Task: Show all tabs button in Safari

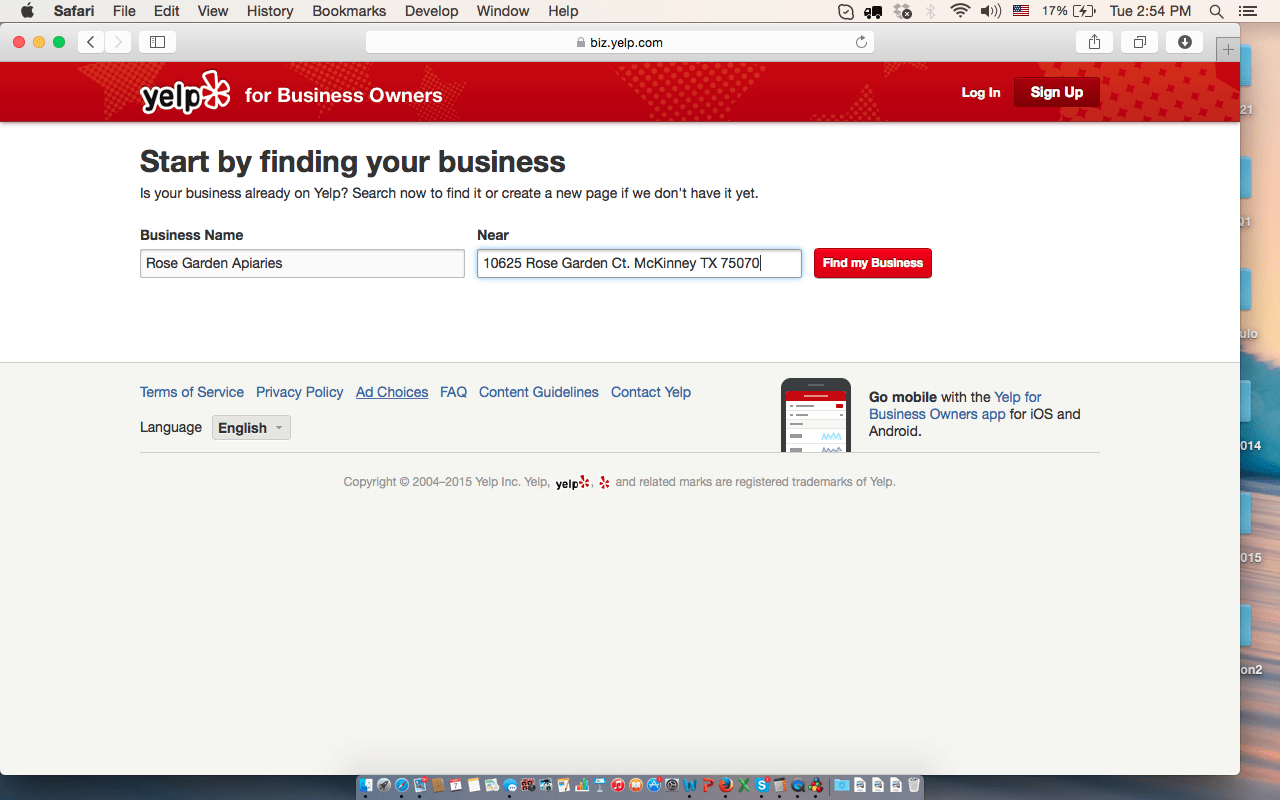Action: (x=1139, y=42)
